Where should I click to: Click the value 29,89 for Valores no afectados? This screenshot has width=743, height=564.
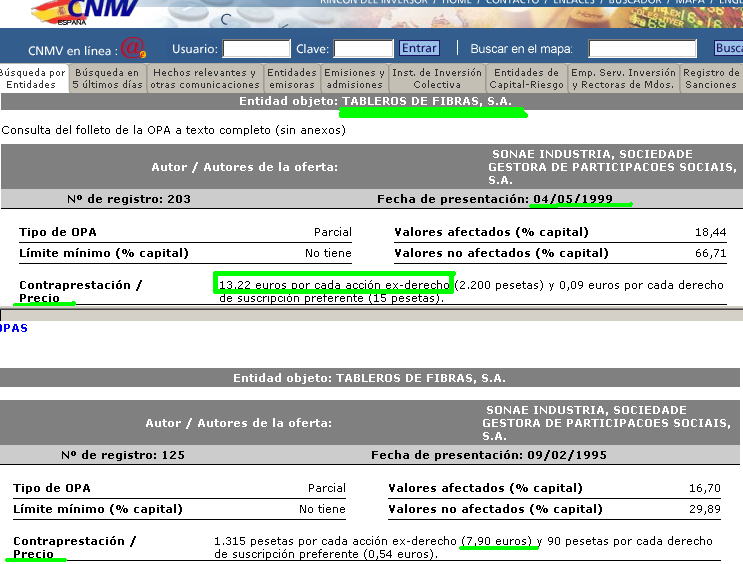pyautogui.click(x=705, y=509)
